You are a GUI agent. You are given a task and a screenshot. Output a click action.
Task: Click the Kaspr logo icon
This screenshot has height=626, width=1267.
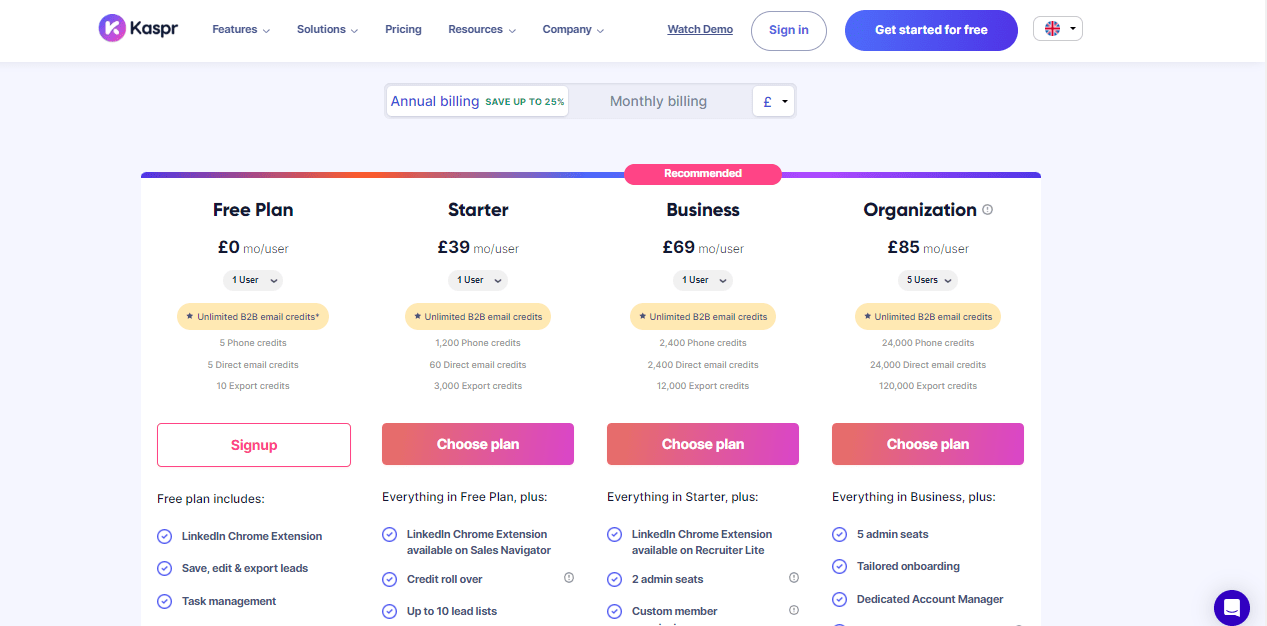point(108,28)
